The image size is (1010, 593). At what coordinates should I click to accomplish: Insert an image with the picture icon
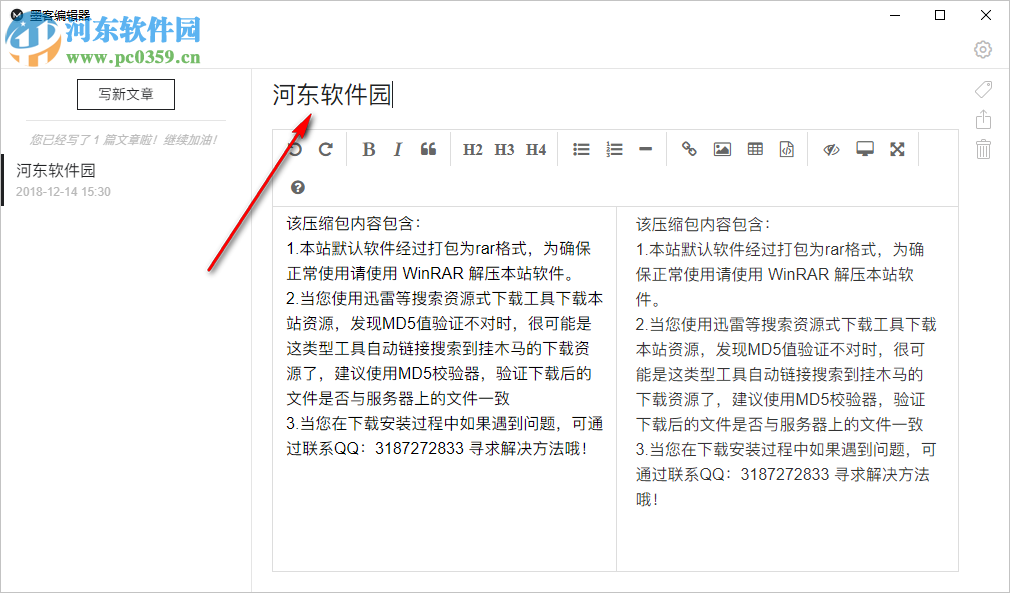pyautogui.click(x=722, y=148)
